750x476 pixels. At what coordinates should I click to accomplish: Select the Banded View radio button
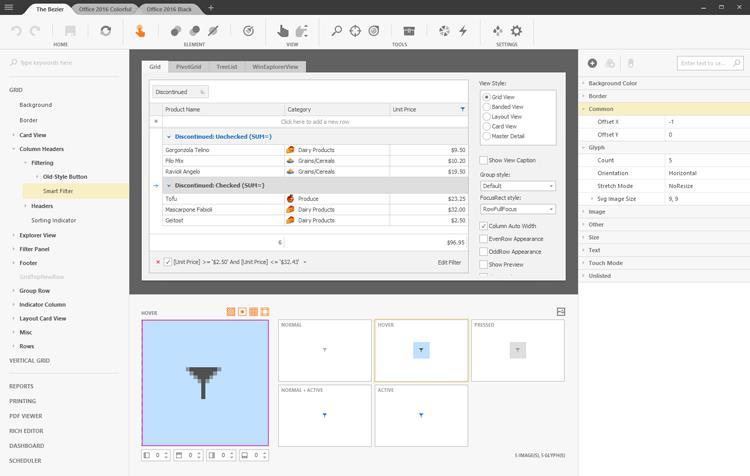[487, 107]
